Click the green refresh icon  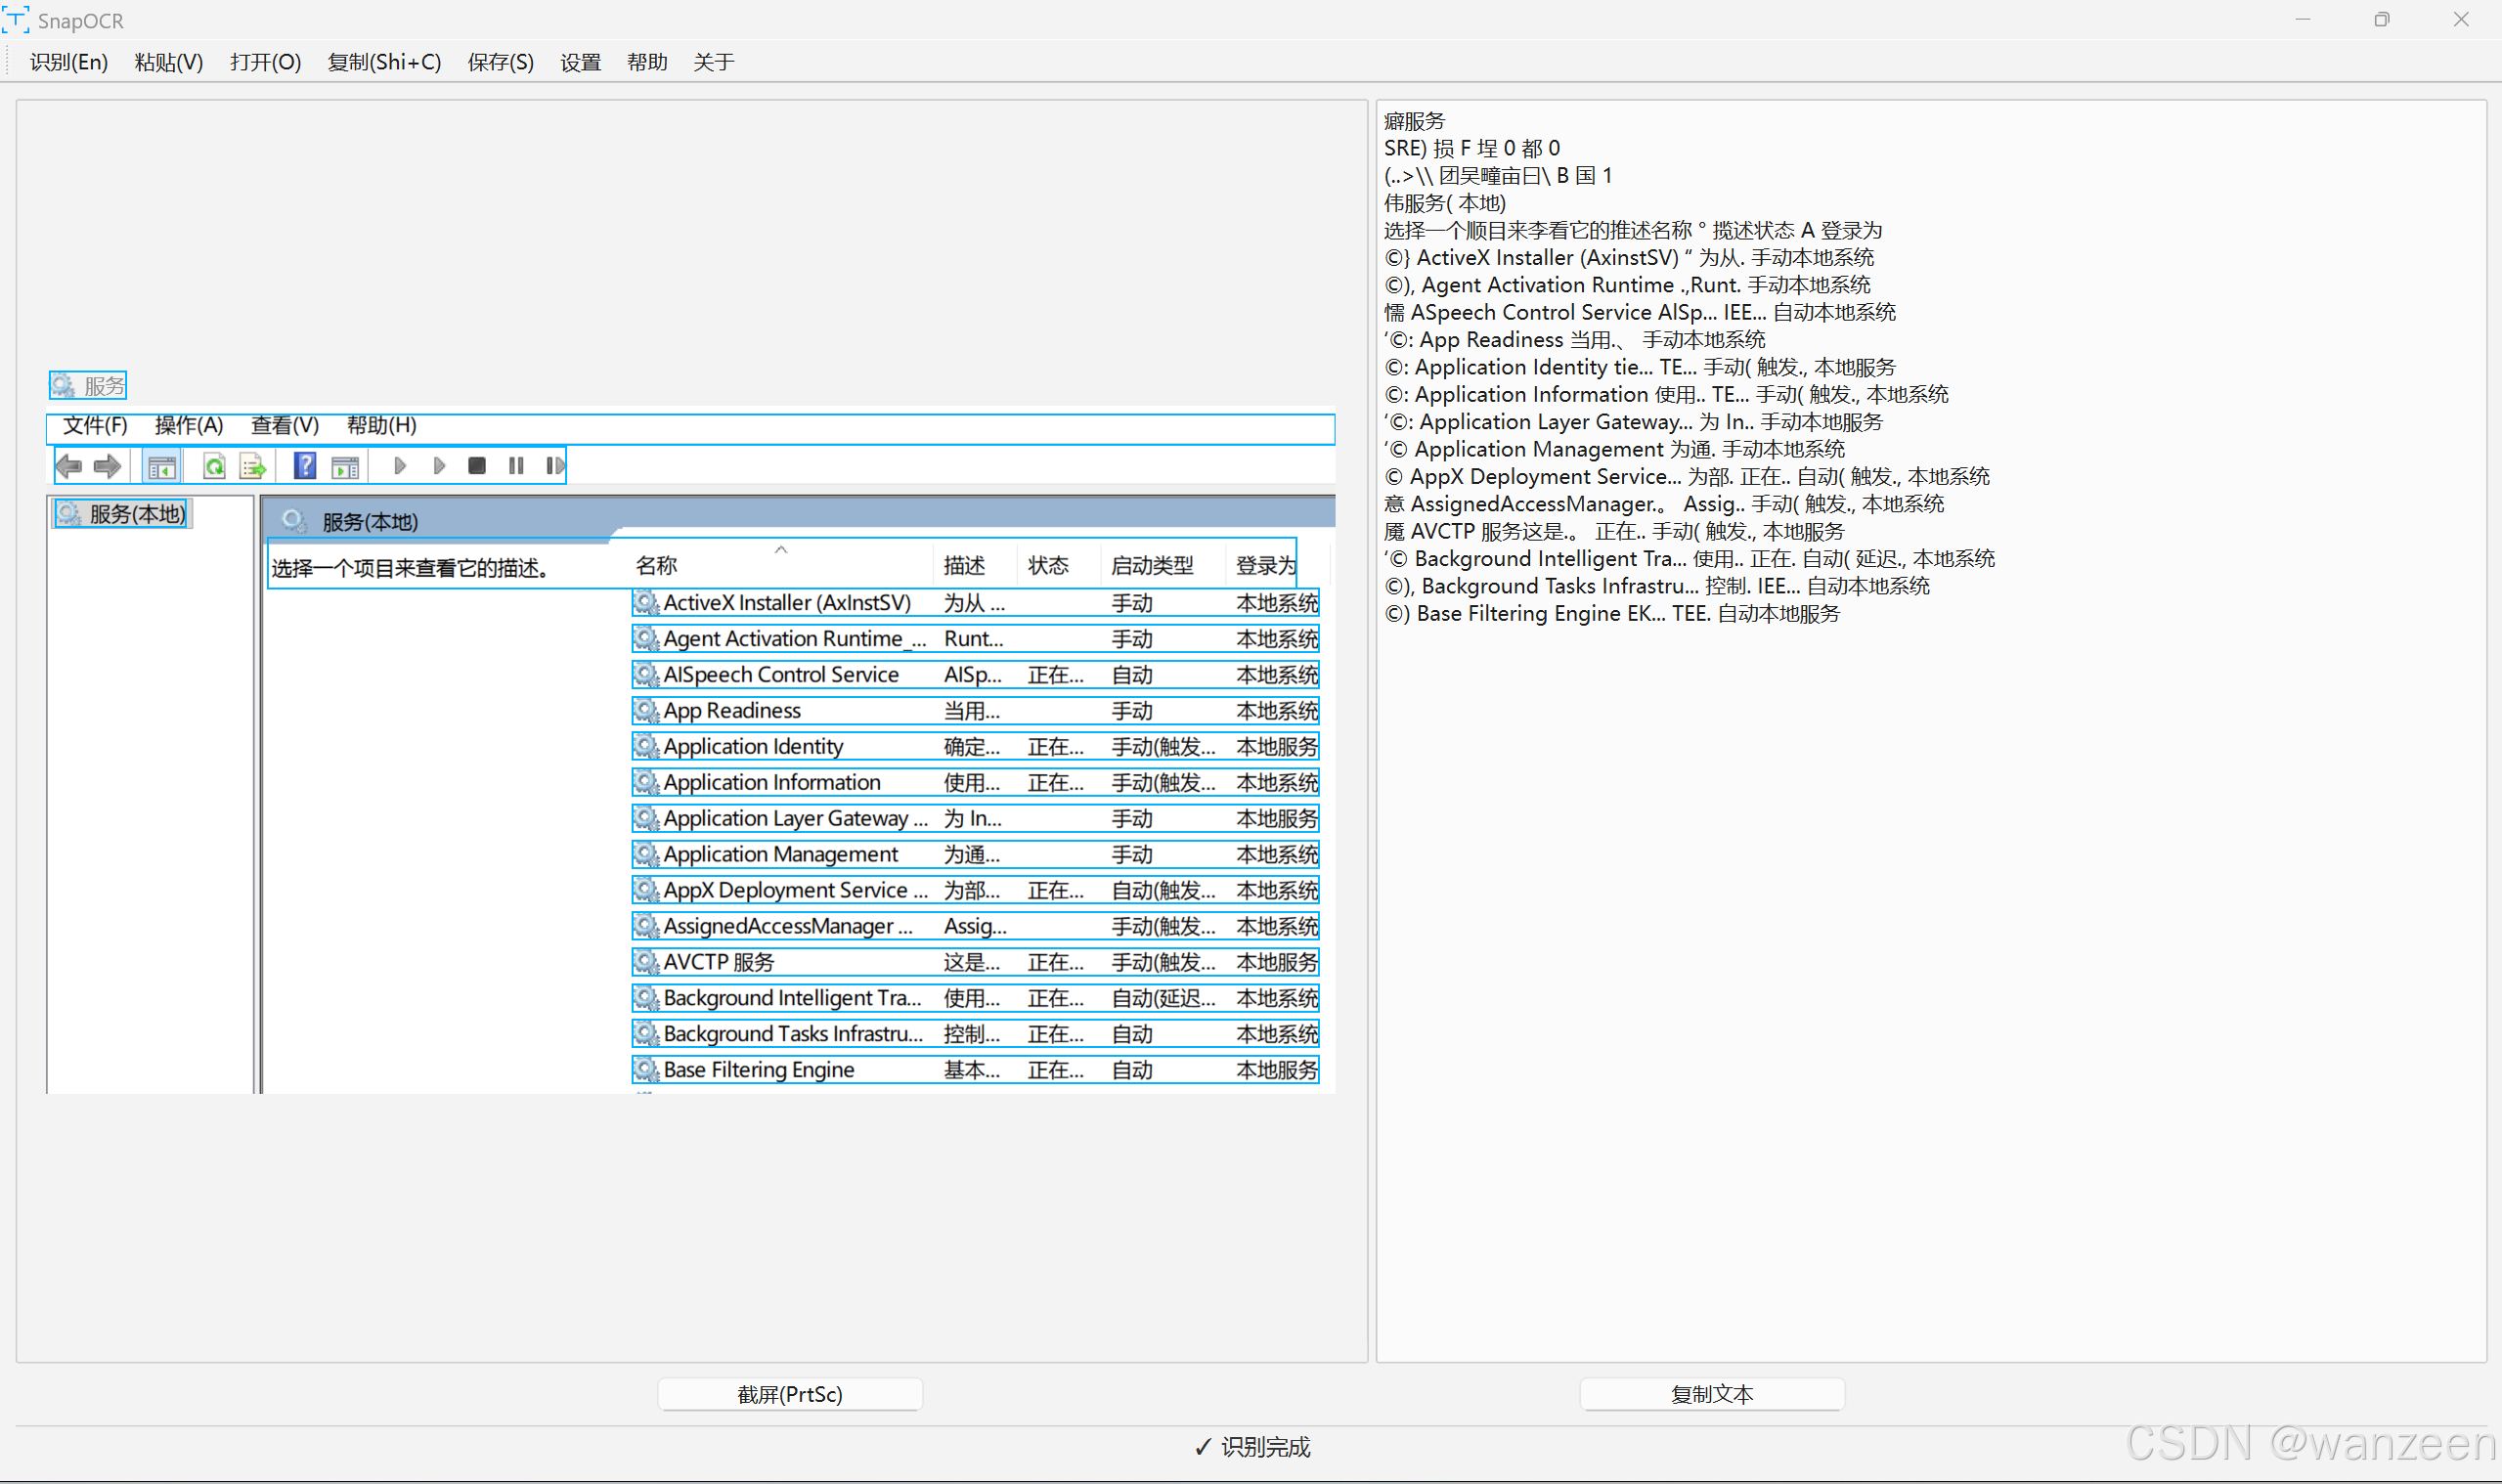[214, 466]
